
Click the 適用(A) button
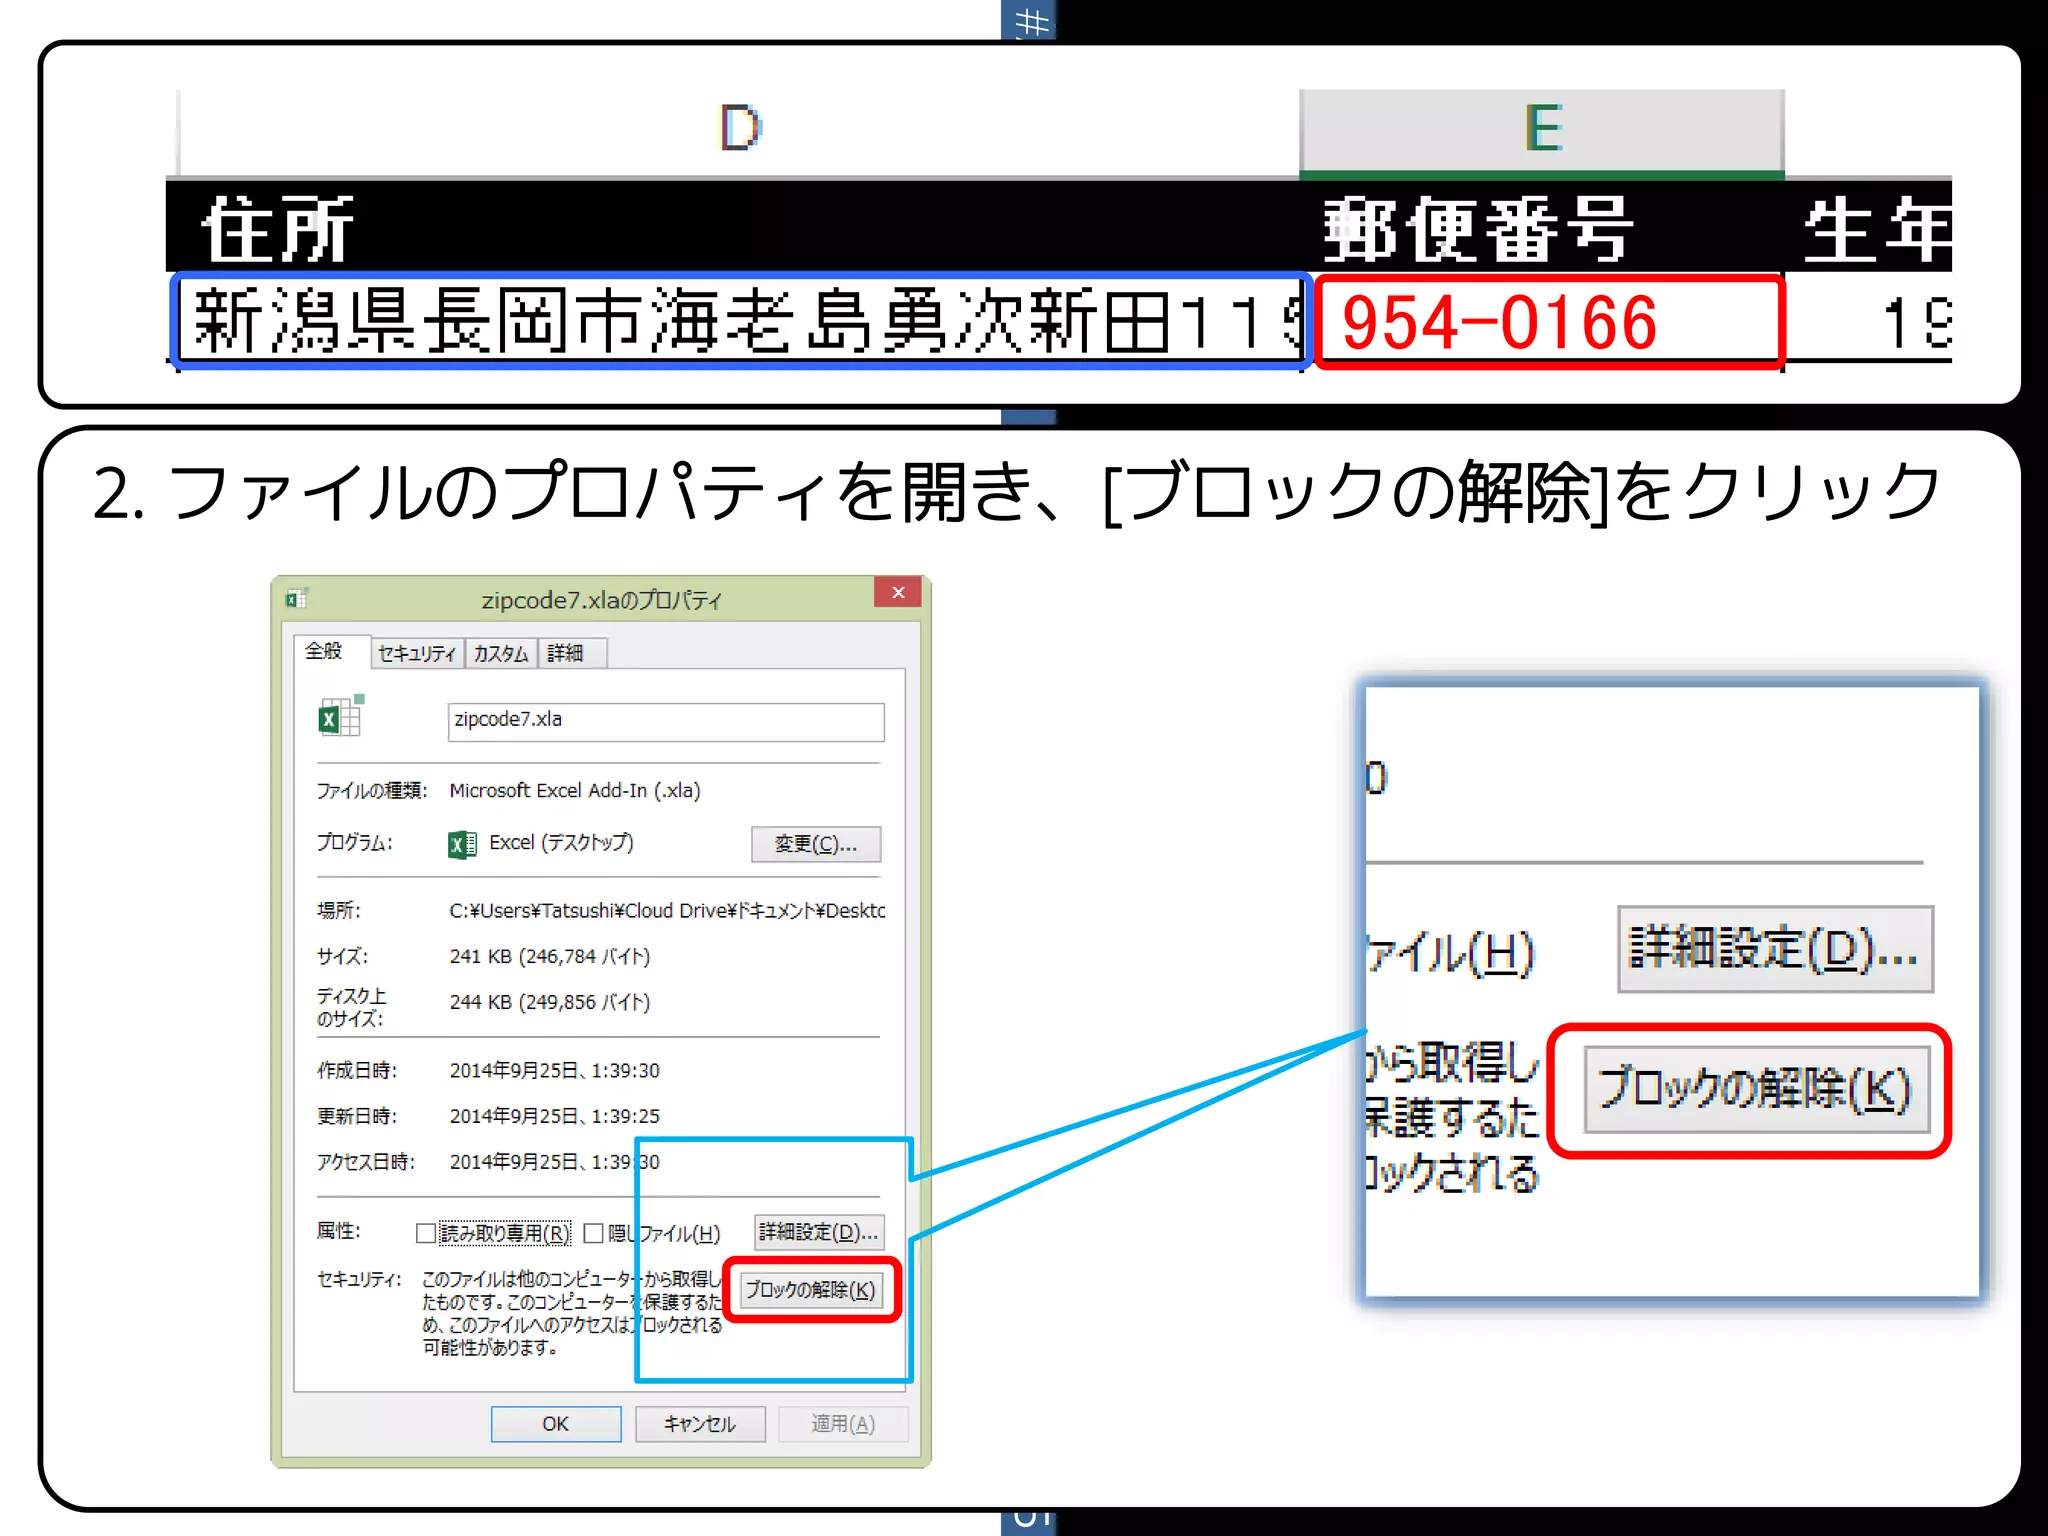coord(843,1424)
